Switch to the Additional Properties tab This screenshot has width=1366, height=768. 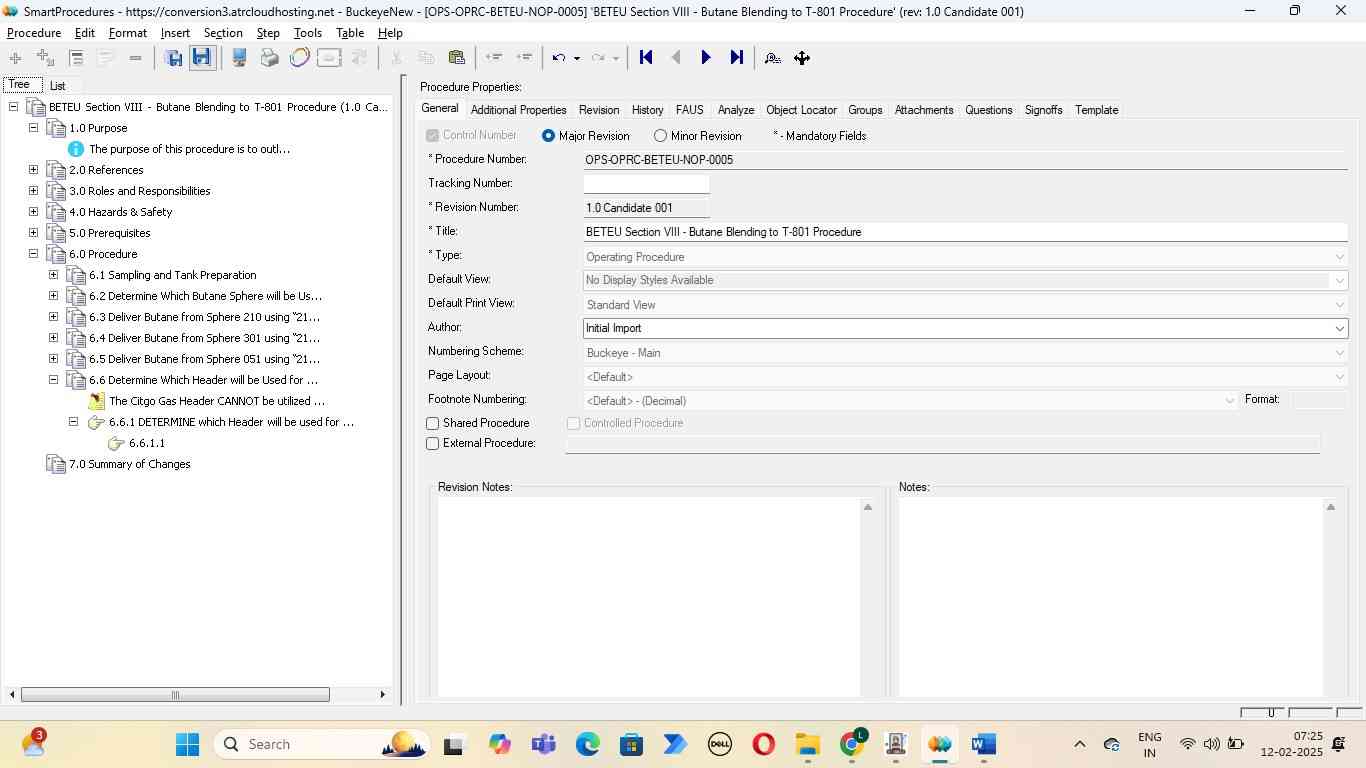(x=518, y=110)
